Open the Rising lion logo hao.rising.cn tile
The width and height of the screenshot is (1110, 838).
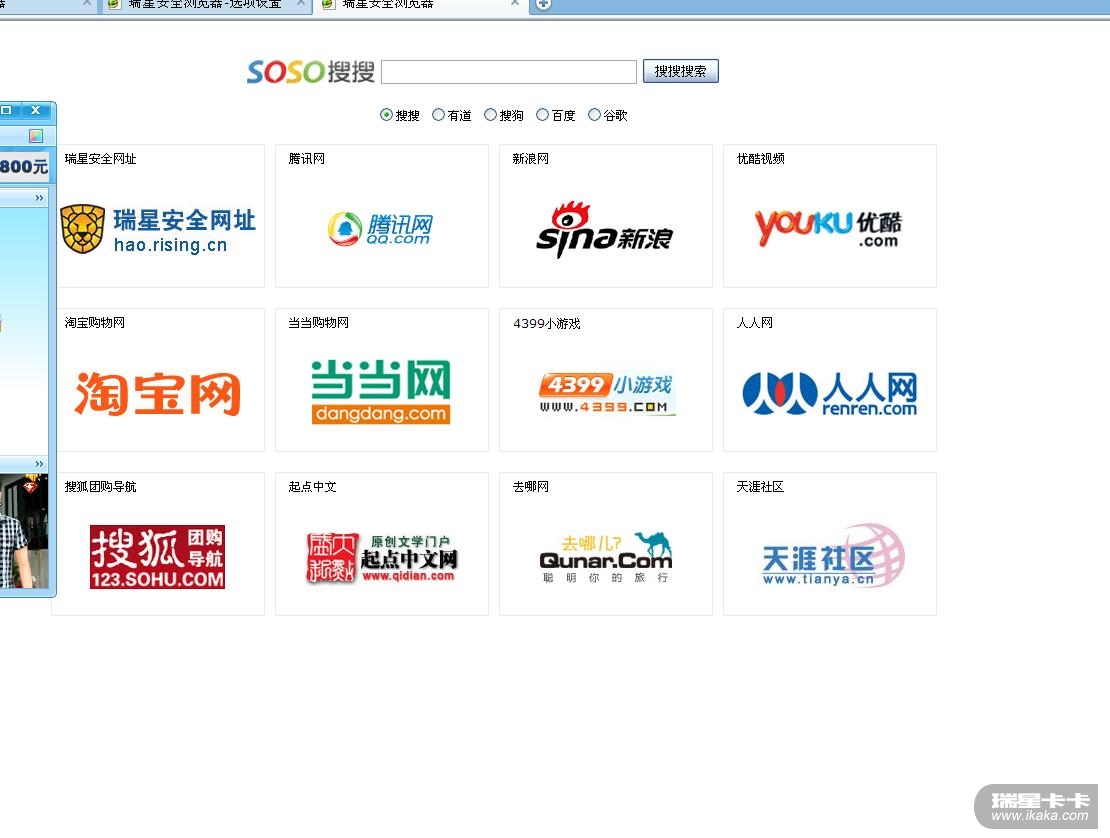tap(158, 229)
